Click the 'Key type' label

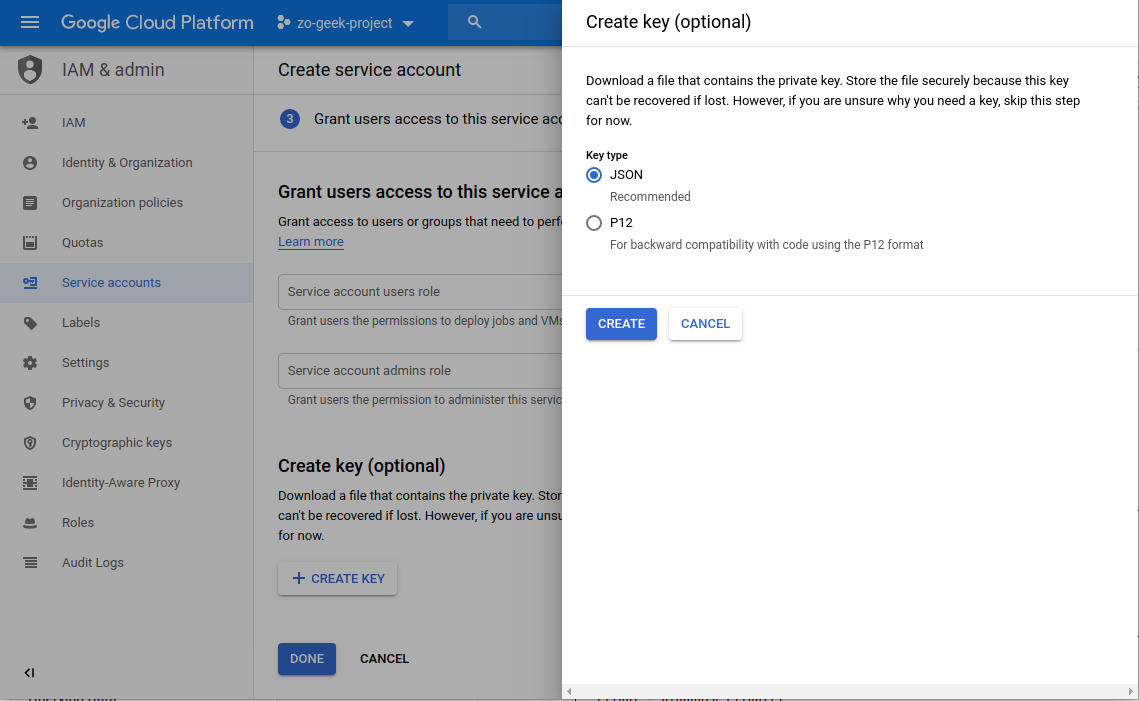607,155
